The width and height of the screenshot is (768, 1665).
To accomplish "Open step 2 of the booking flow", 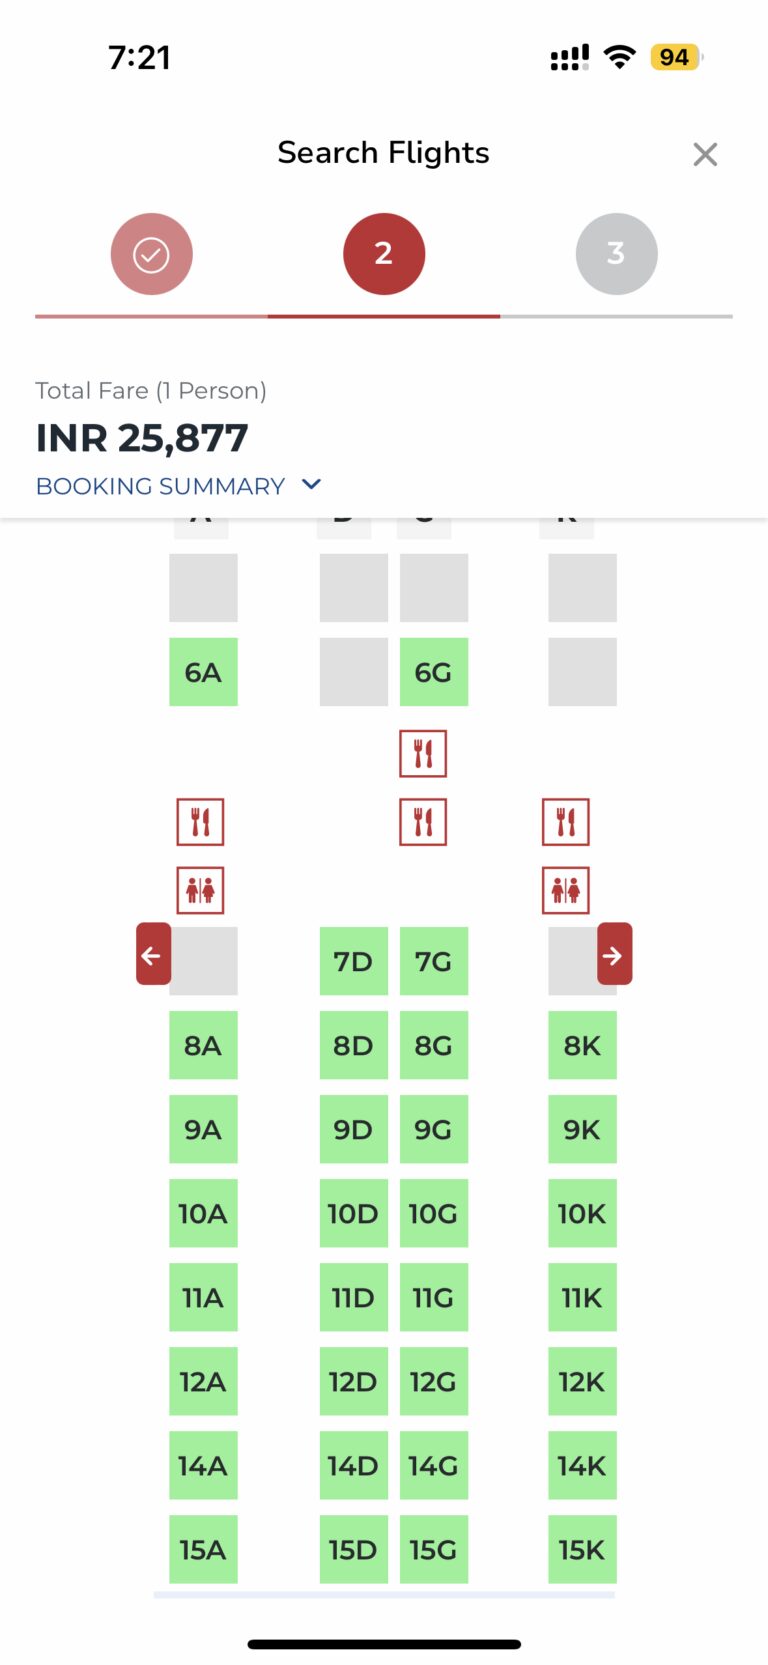I will pyautogui.click(x=384, y=253).
